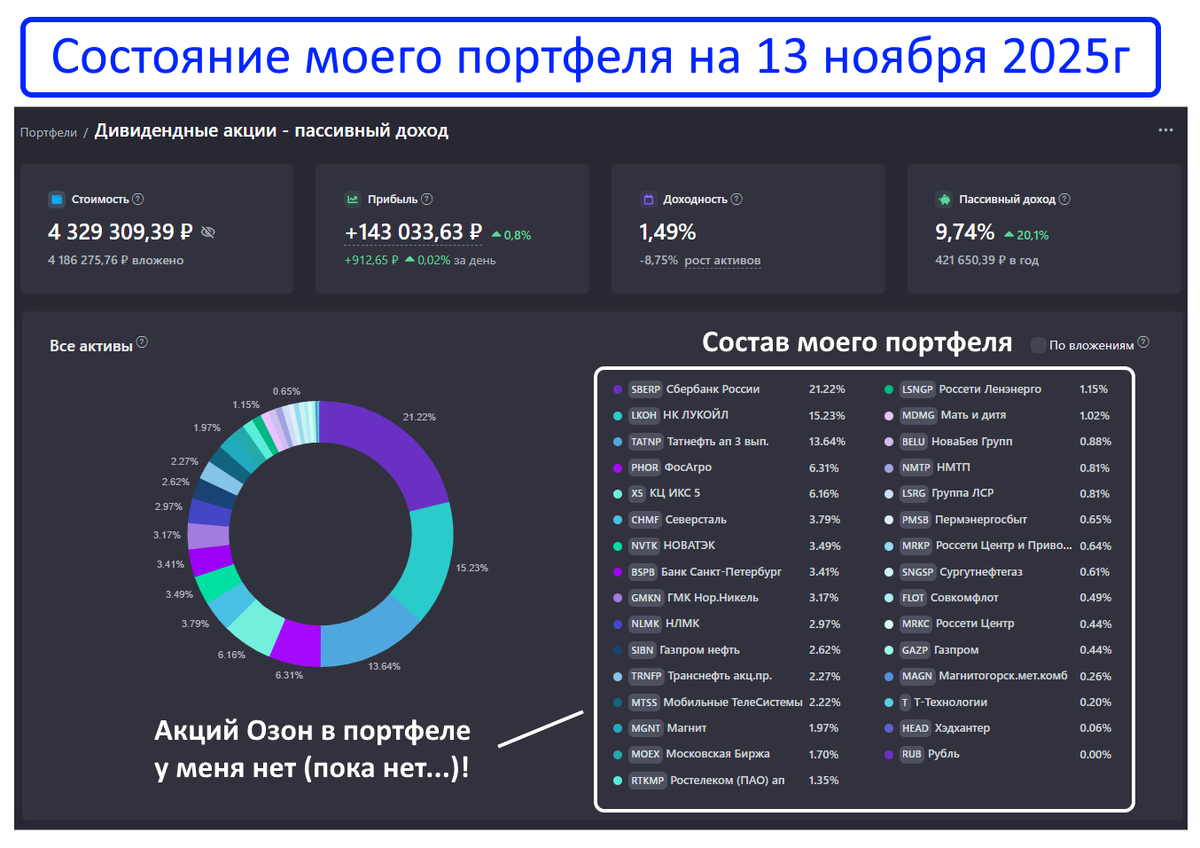This screenshot has height=848, width=1200.
Task: Click the profit value +143 033,63 ₽
Action: pyautogui.click(x=414, y=232)
